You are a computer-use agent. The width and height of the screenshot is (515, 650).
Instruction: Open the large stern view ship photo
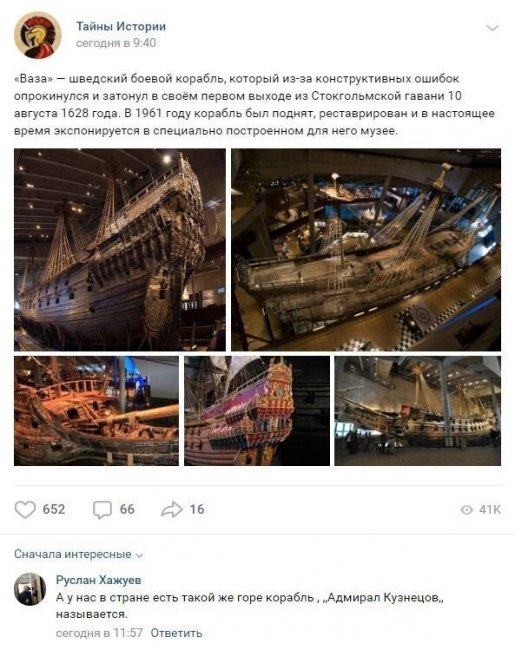[120, 250]
